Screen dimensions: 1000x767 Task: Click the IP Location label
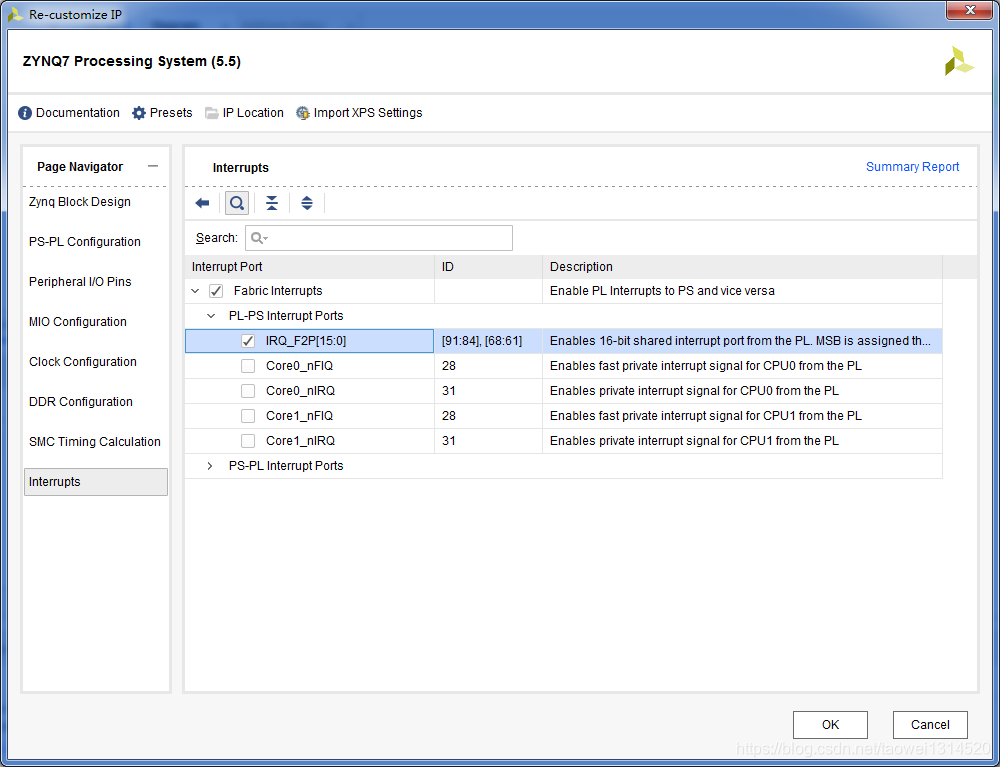point(253,113)
